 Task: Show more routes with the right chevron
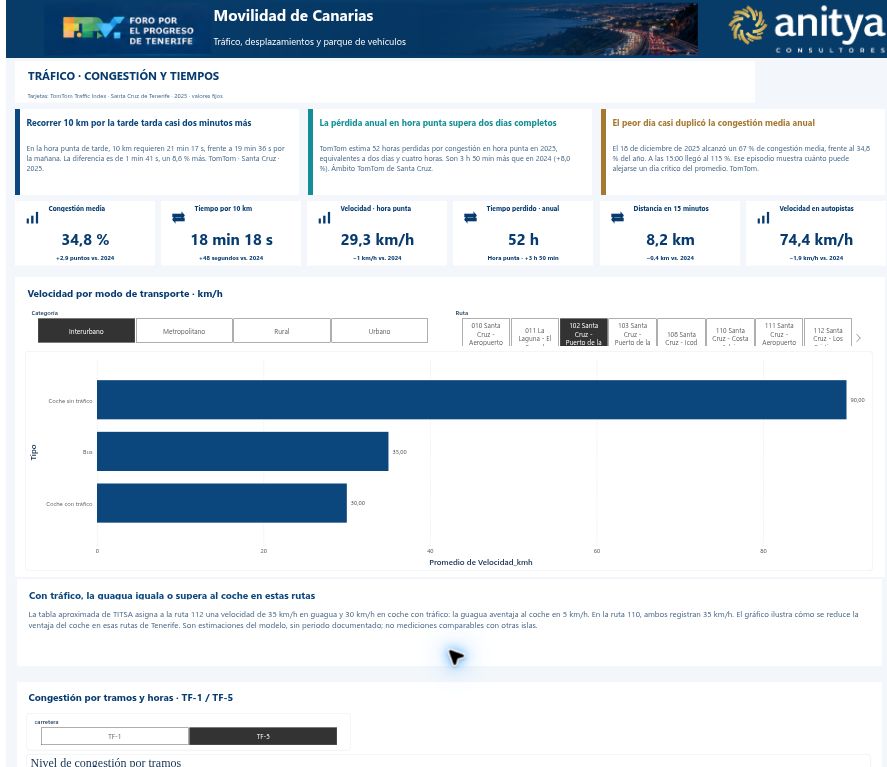pyautogui.click(x=859, y=338)
